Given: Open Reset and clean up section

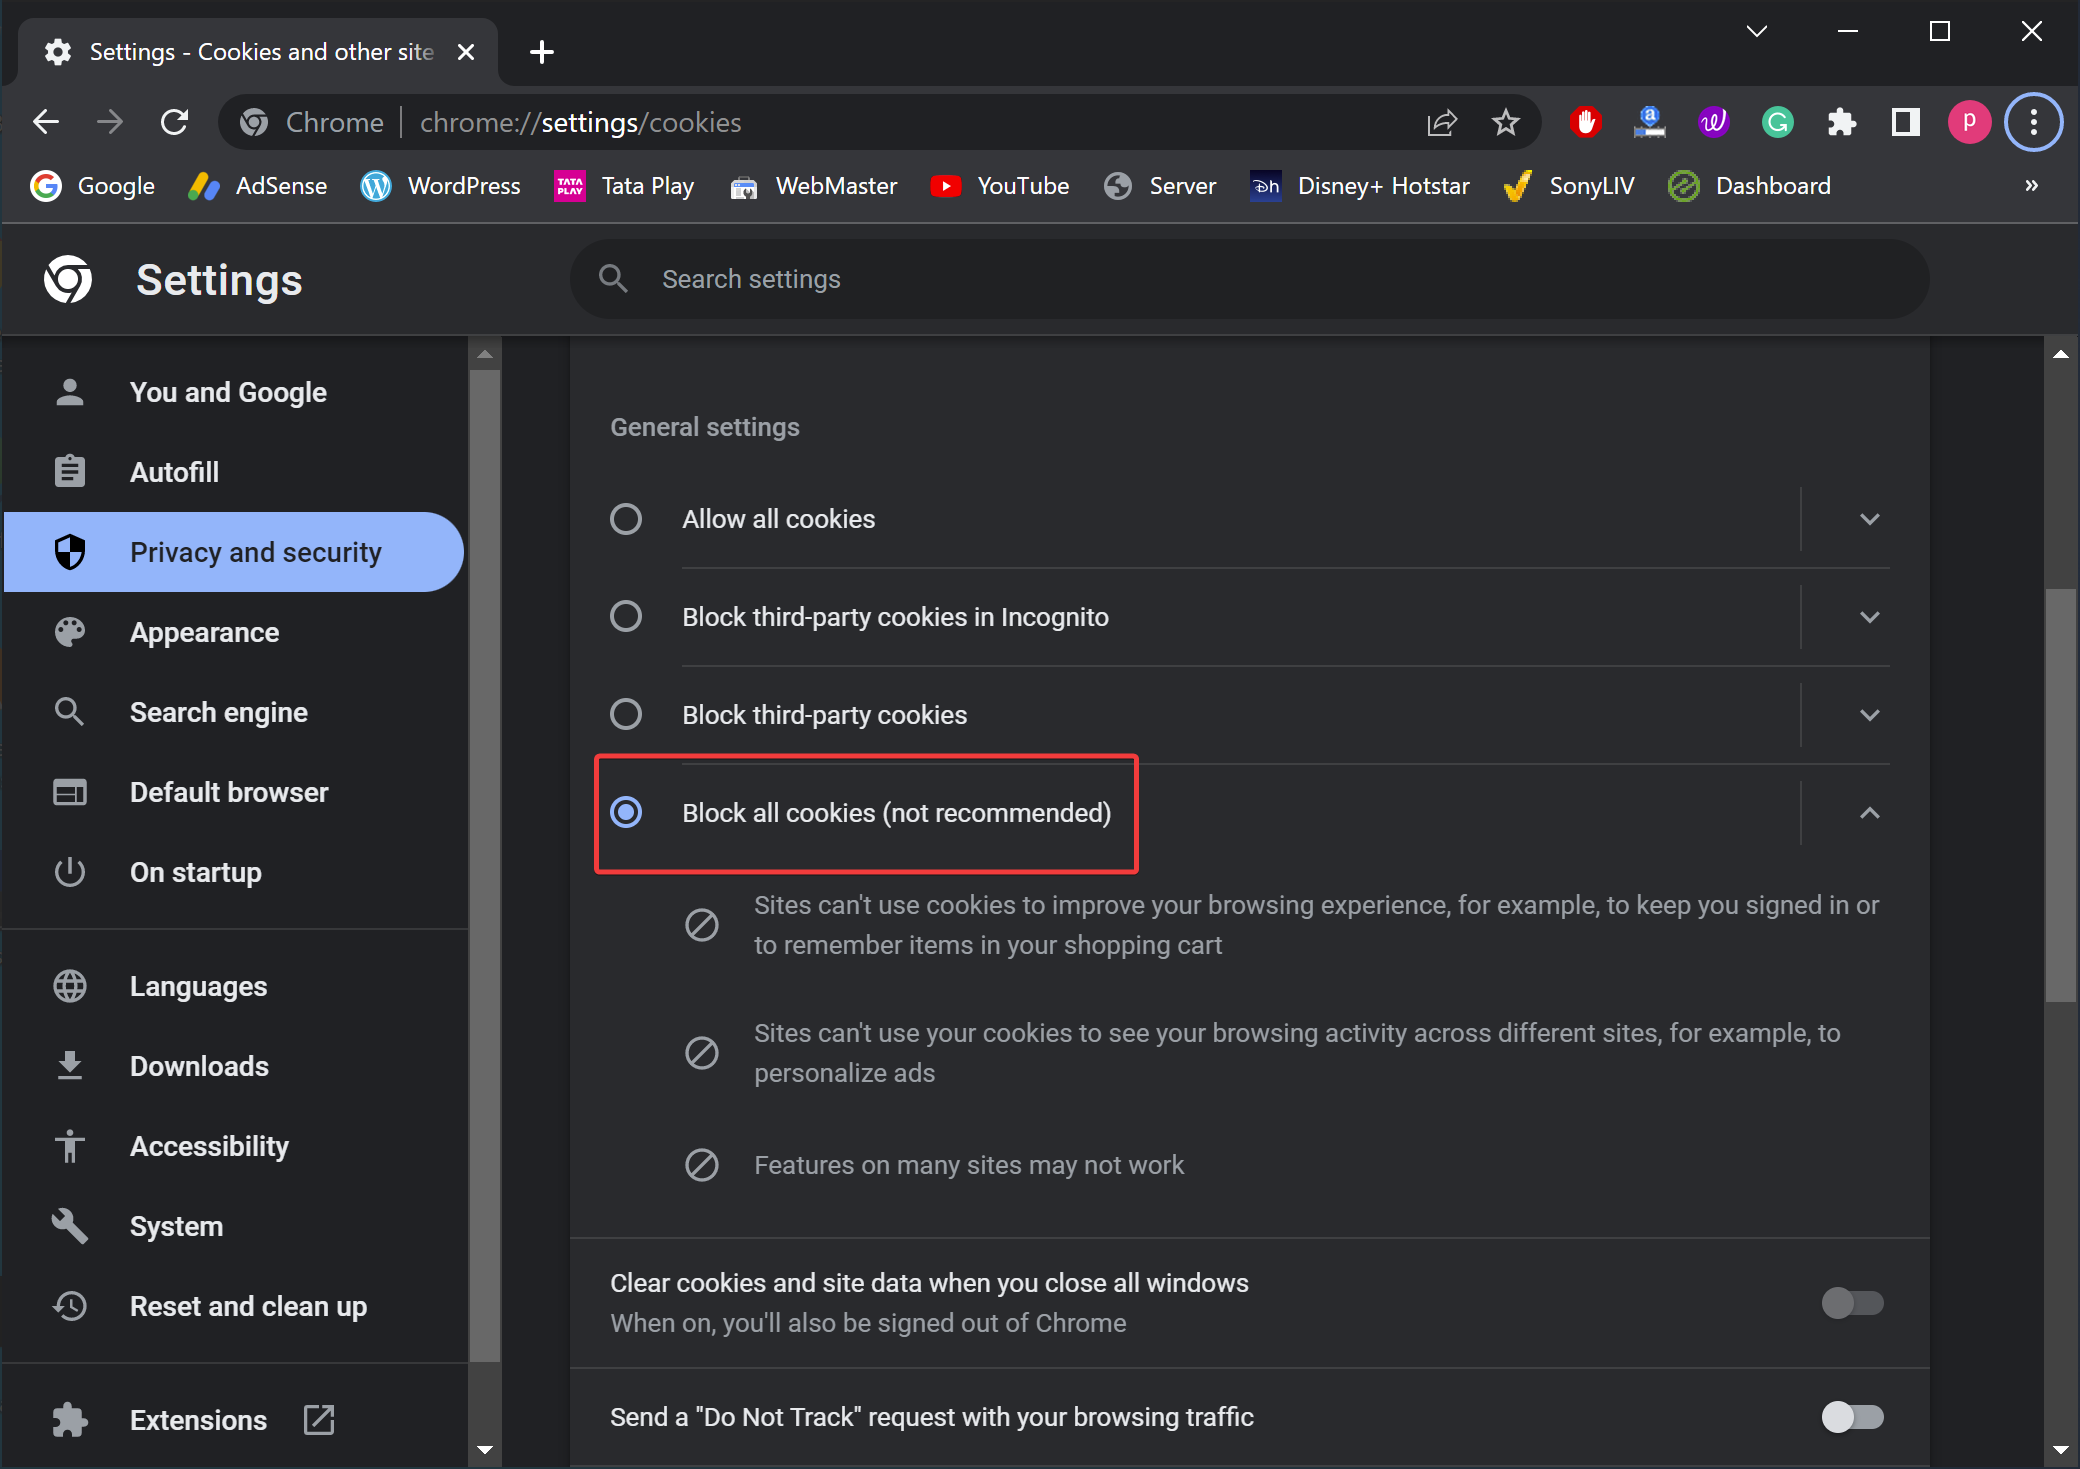Looking at the screenshot, I should point(234,1306).
